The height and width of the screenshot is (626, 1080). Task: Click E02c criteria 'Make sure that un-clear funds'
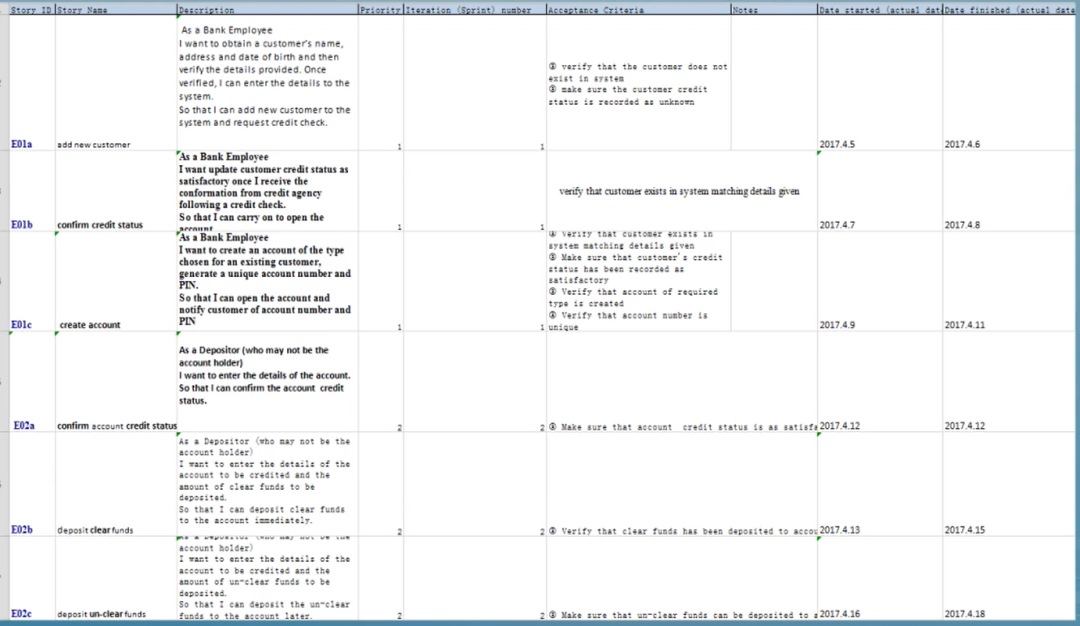[683, 615]
